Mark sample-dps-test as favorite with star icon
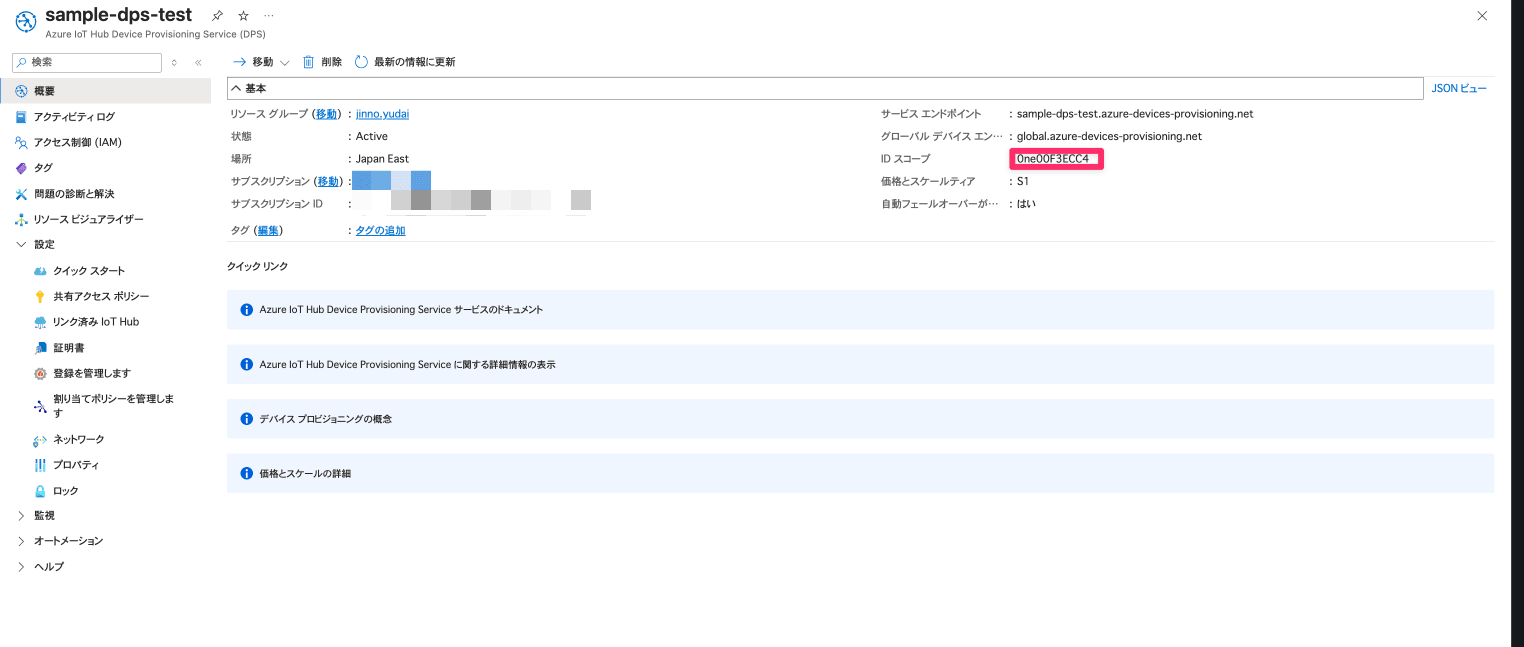The image size is (1524, 647). point(243,16)
